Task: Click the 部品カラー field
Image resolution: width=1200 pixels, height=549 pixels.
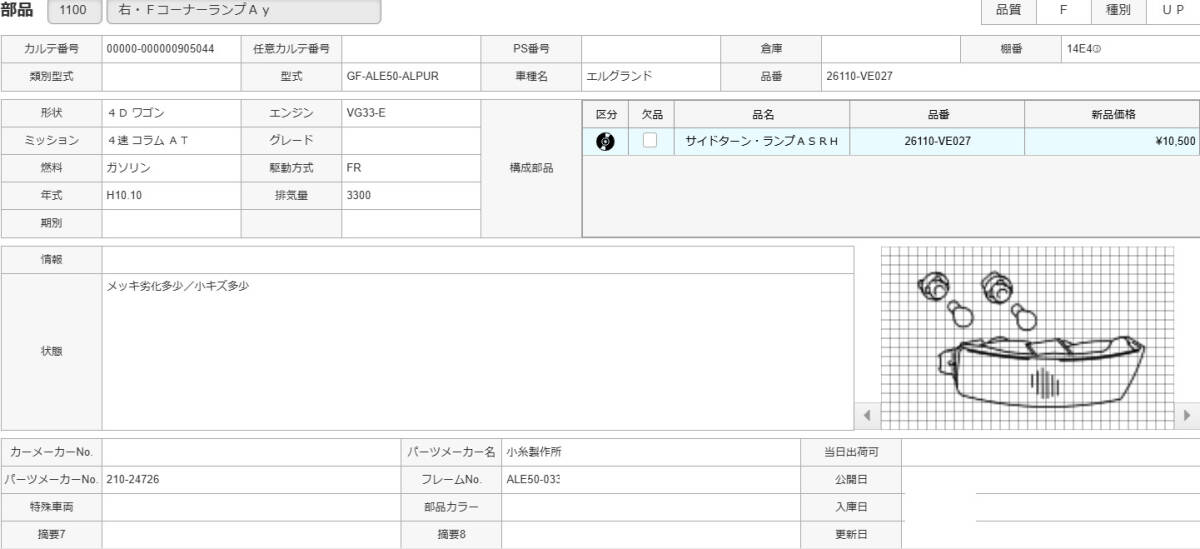Action: pos(651,507)
